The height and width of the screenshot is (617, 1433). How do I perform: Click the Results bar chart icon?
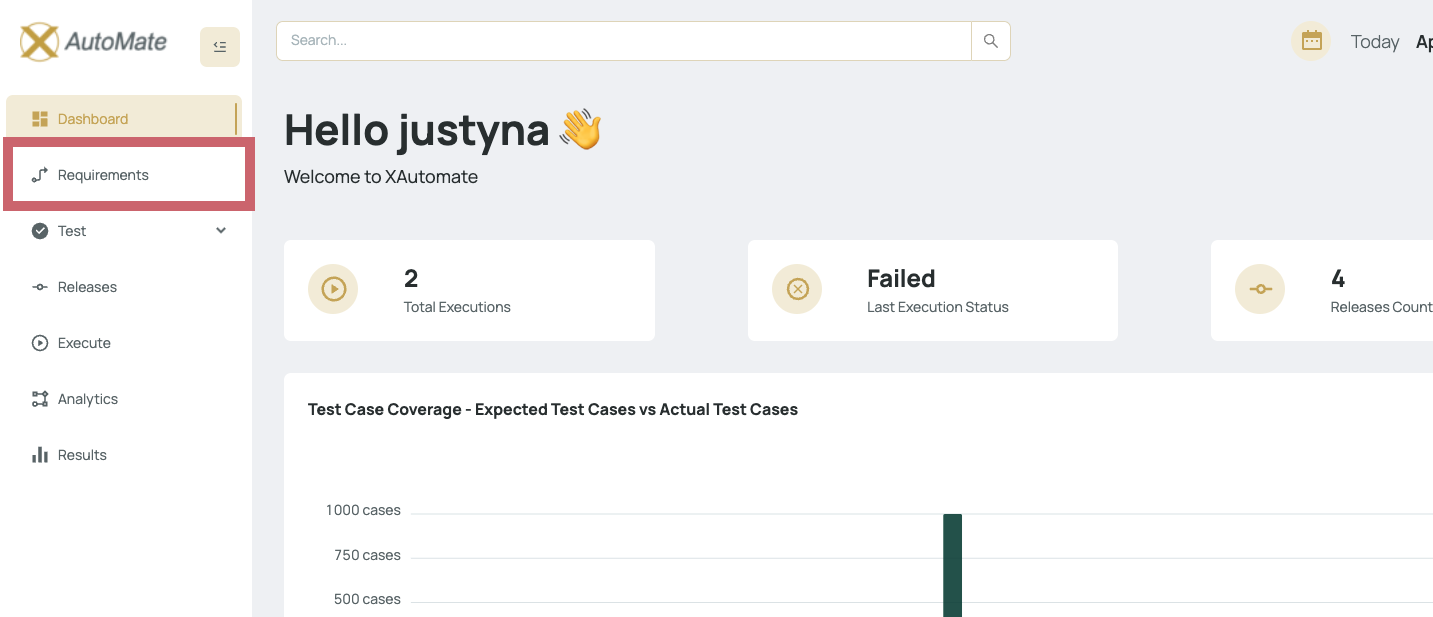[x=40, y=455]
